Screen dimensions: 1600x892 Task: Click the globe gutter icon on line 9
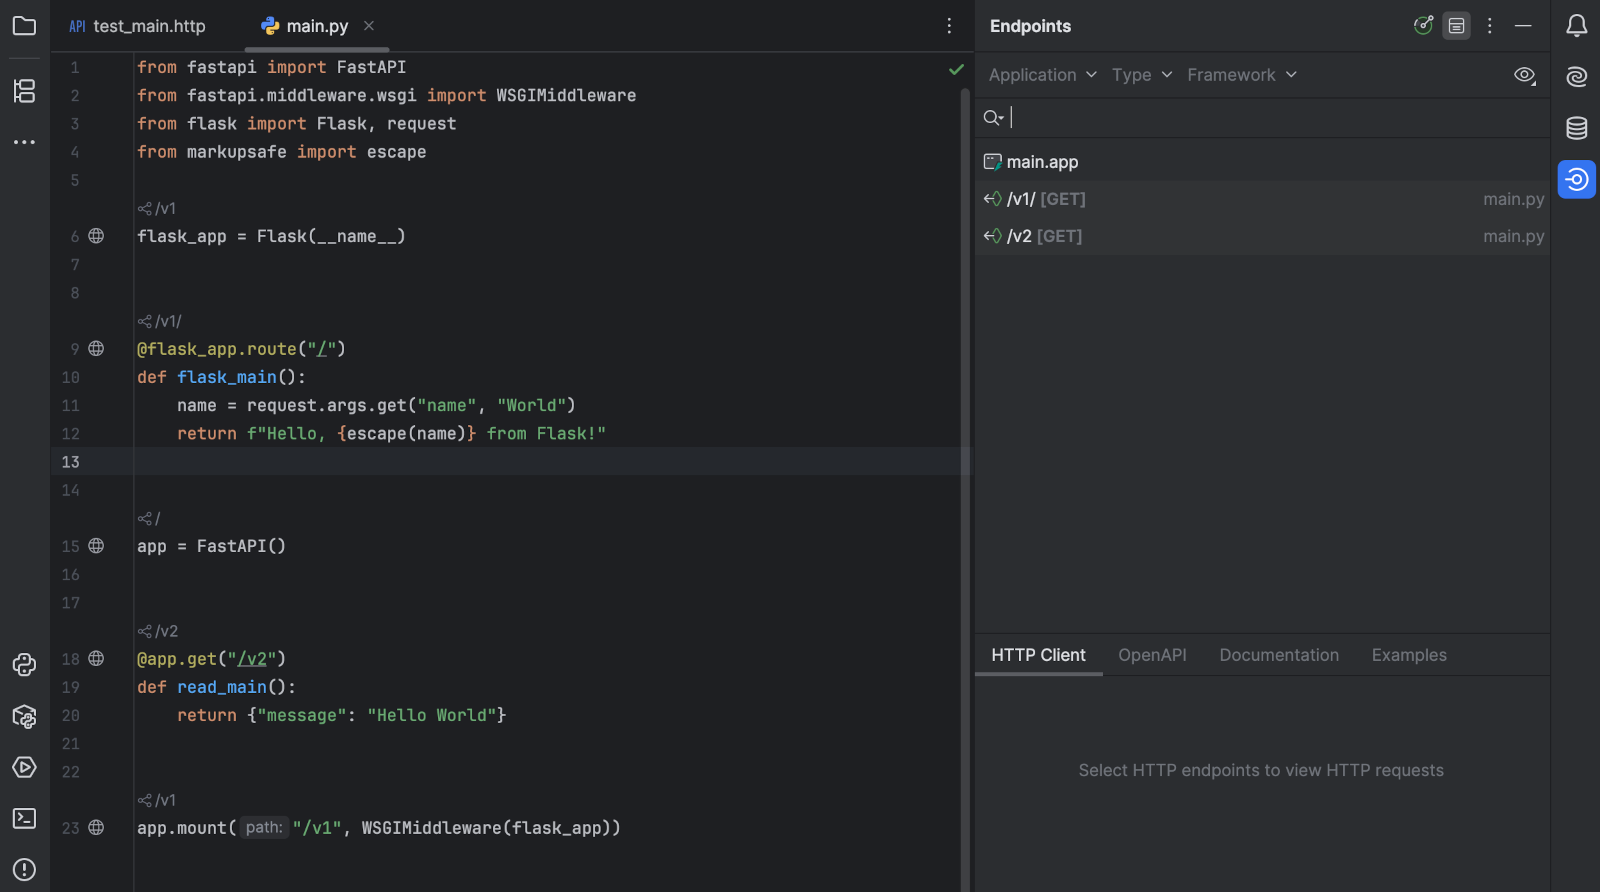click(x=96, y=349)
